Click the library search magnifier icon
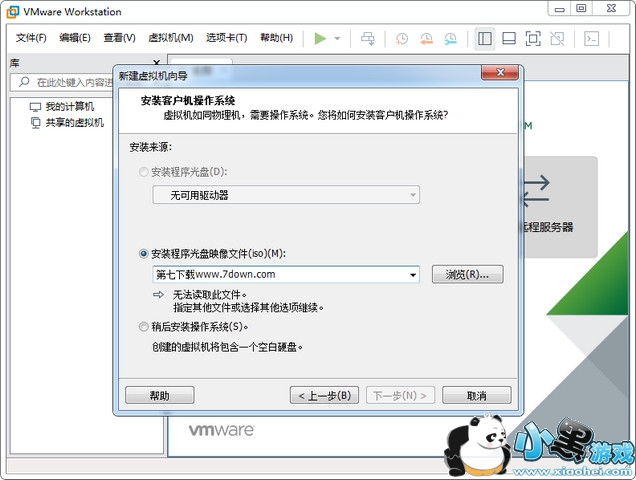Screen dimensions: 636x480 point(24,82)
